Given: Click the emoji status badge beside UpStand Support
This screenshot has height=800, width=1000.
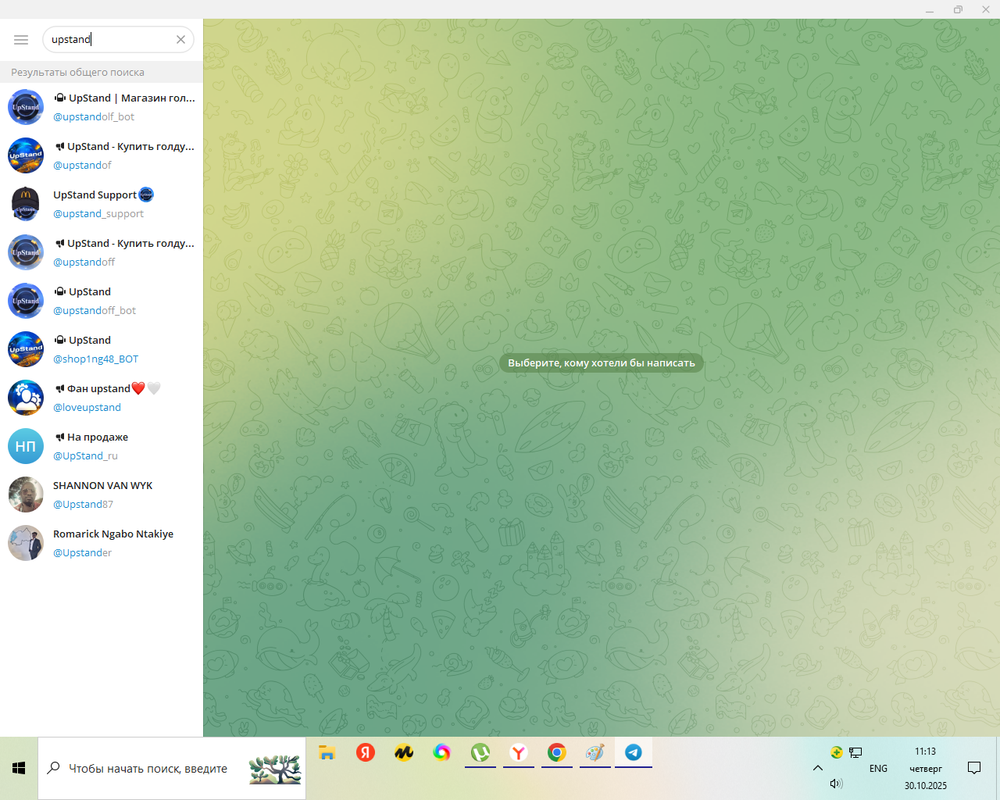Looking at the screenshot, I should 146,195.
